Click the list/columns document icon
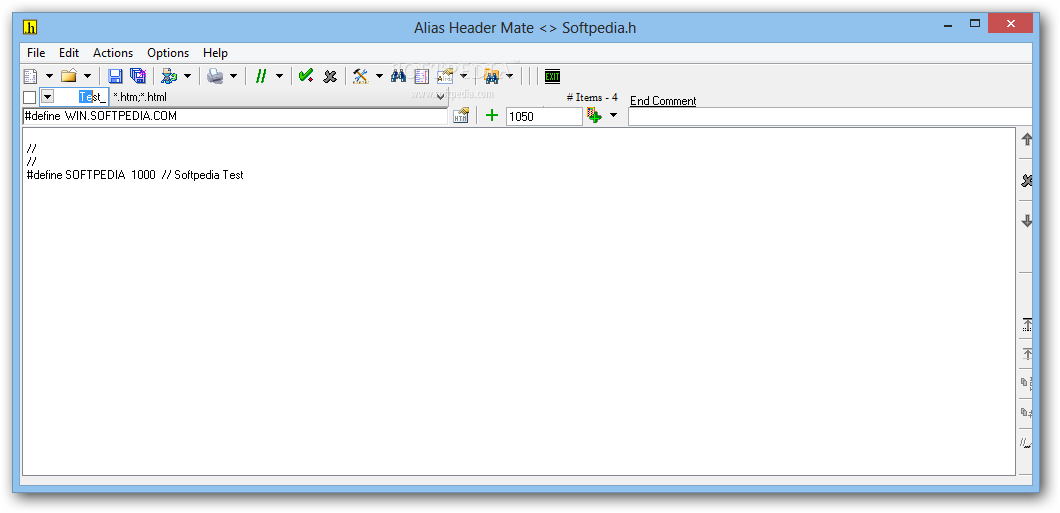Image resolution: width=1060 pixels, height=513 pixels. click(422, 76)
